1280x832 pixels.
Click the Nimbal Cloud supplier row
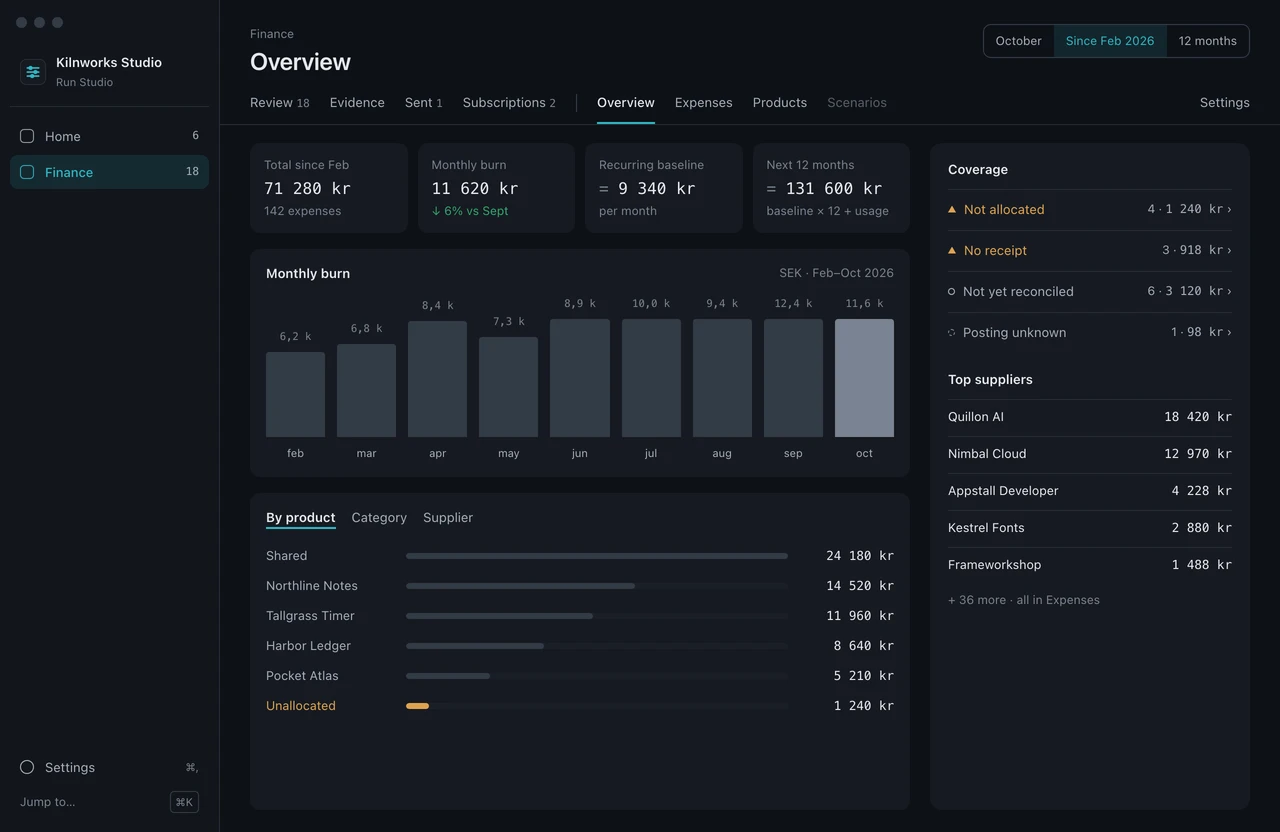[x=1090, y=454]
